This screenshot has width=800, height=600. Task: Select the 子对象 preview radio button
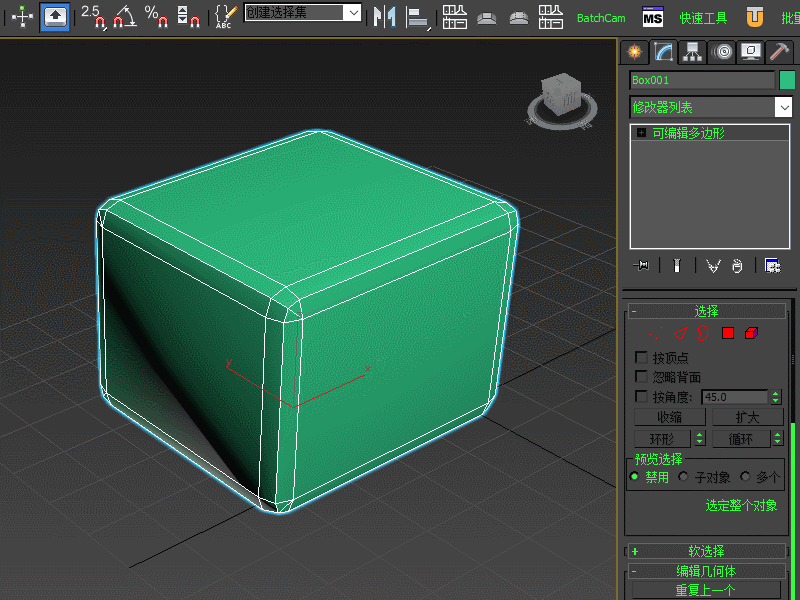(x=683, y=477)
